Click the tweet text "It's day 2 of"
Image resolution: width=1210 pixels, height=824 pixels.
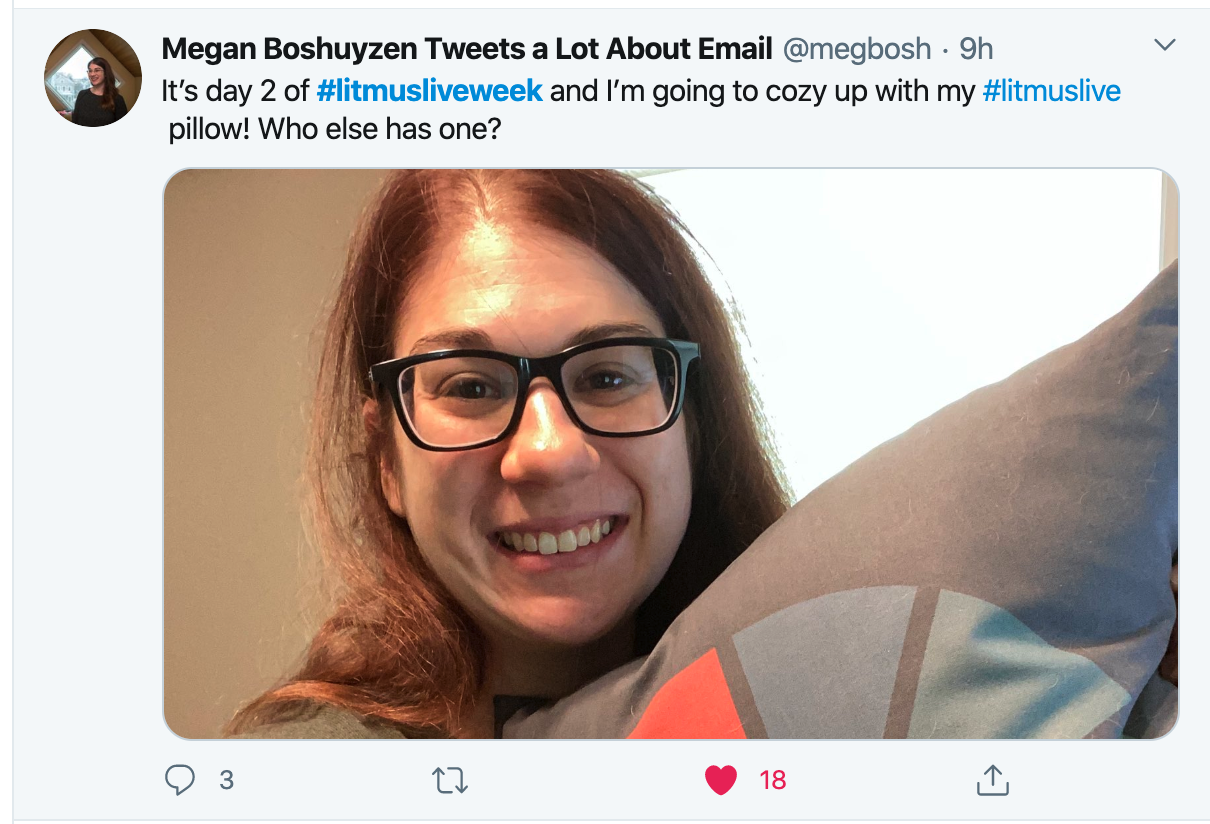click(x=235, y=91)
